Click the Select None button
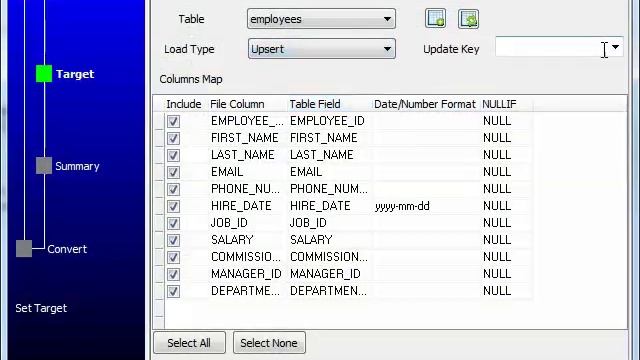The width and height of the screenshot is (640, 360). 269,343
